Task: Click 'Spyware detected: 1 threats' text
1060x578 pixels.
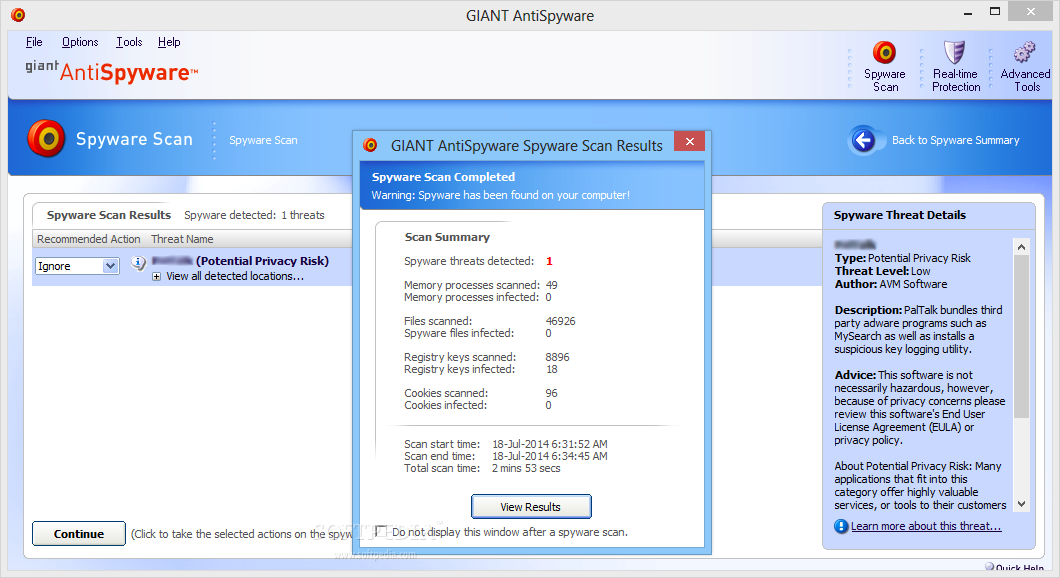Action: pos(254,215)
